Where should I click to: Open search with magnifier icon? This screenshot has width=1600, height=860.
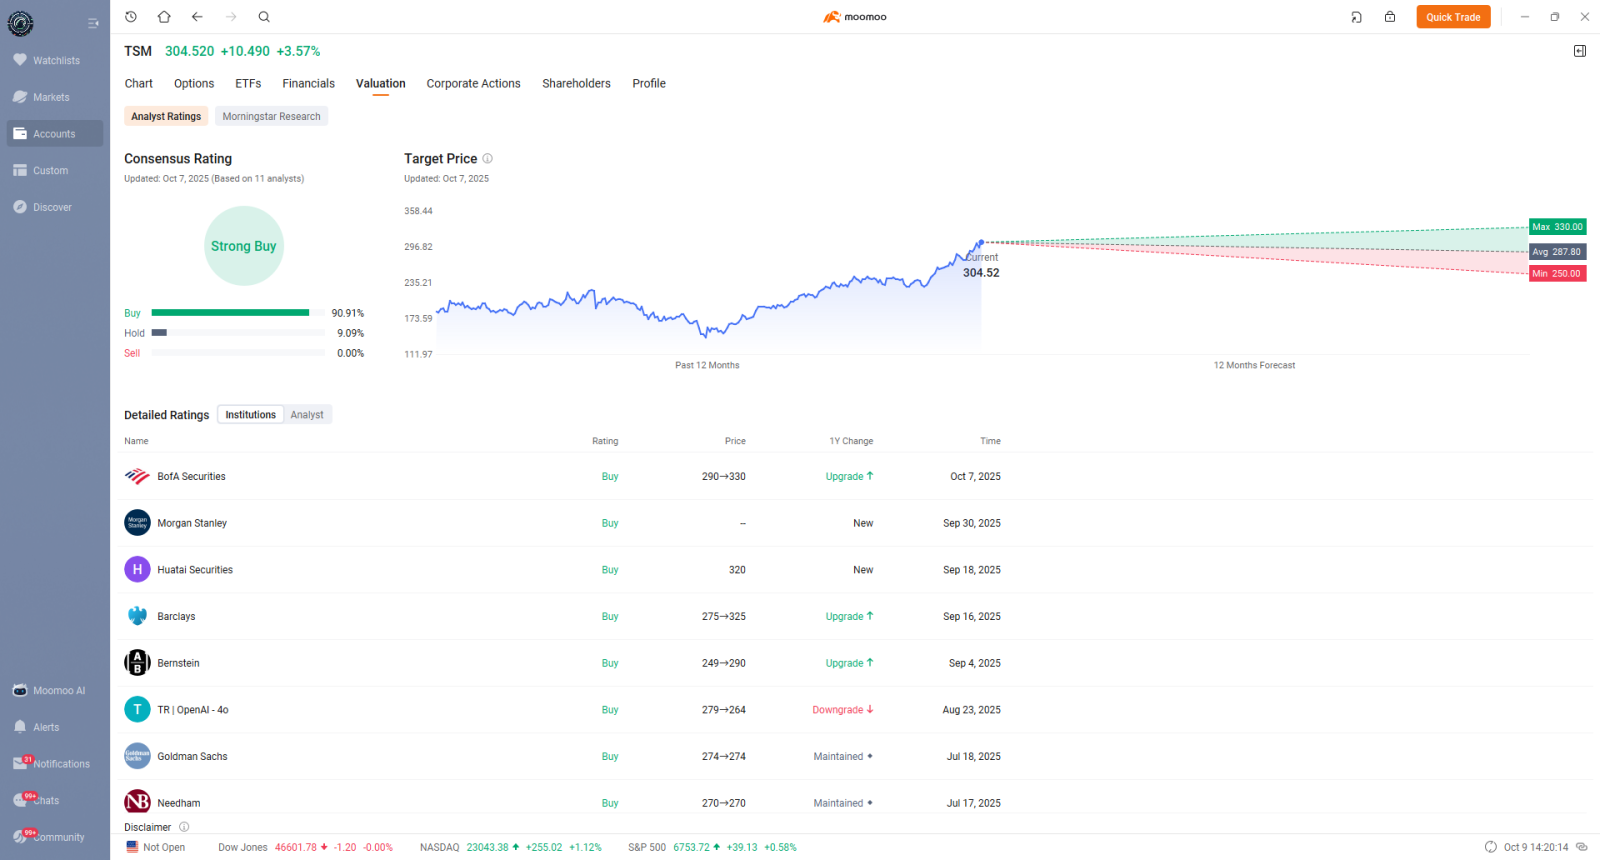click(264, 17)
